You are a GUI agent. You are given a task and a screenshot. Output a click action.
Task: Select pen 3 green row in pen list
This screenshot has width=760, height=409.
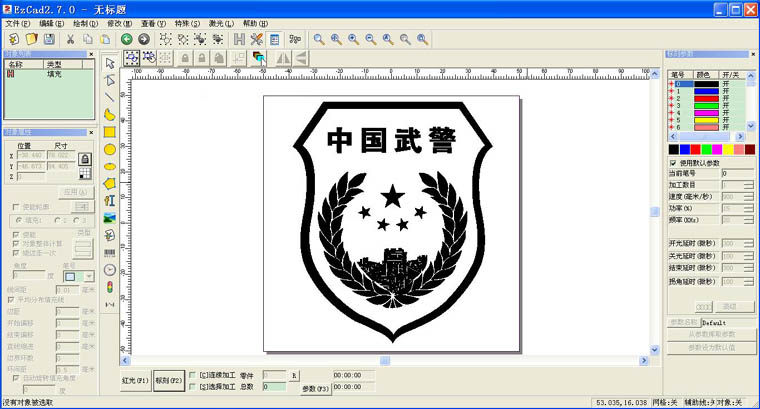(706, 106)
